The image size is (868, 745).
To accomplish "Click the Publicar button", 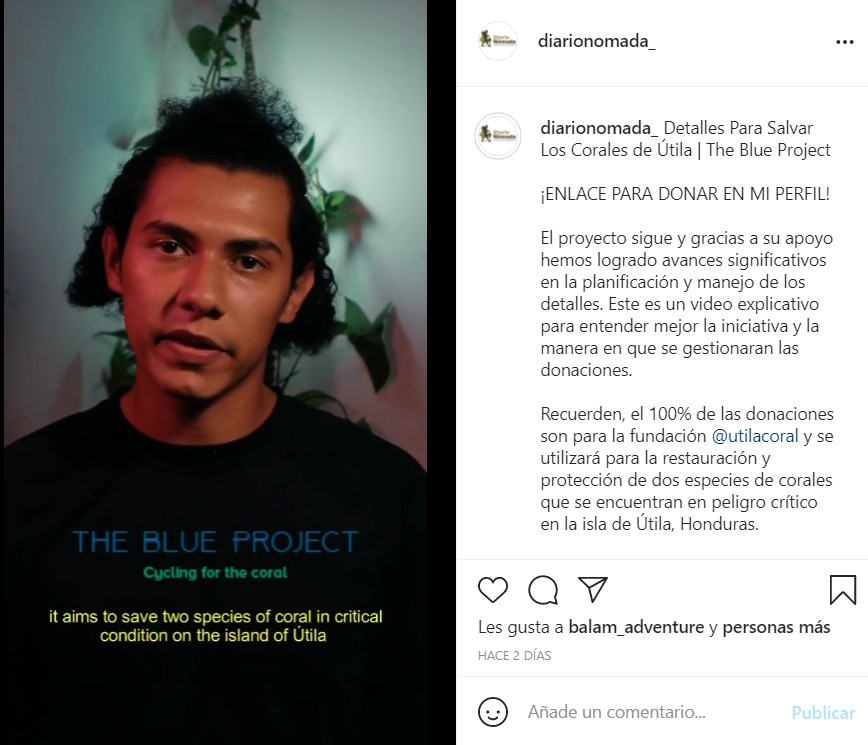I will click(x=823, y=712).
